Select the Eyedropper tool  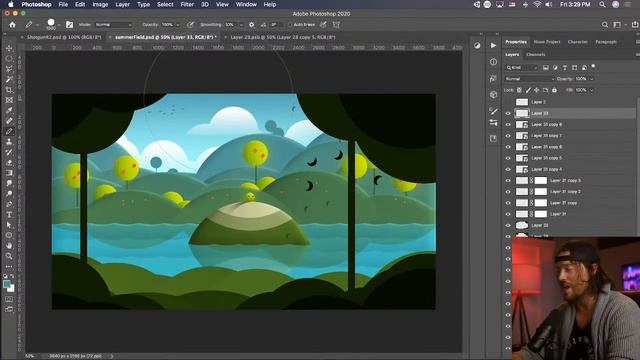coord(9,110)
